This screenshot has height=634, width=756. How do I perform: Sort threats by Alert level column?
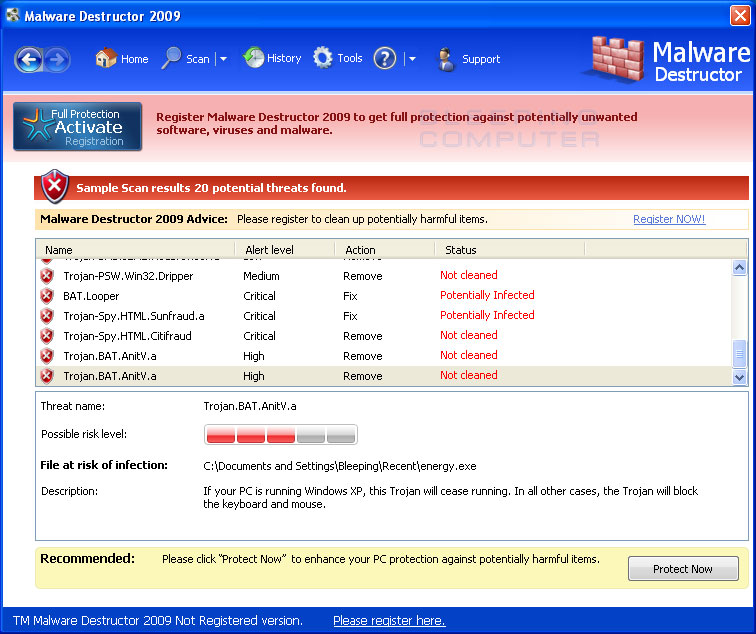(268, 250)
